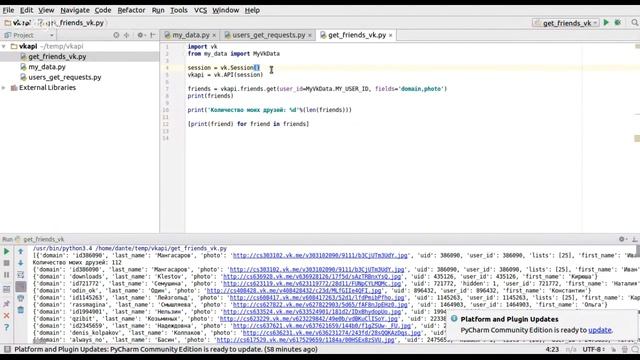Clear all console output with trash icon
Image resolution: width=640 pixels, height=360 pixels.
(21, 310)
